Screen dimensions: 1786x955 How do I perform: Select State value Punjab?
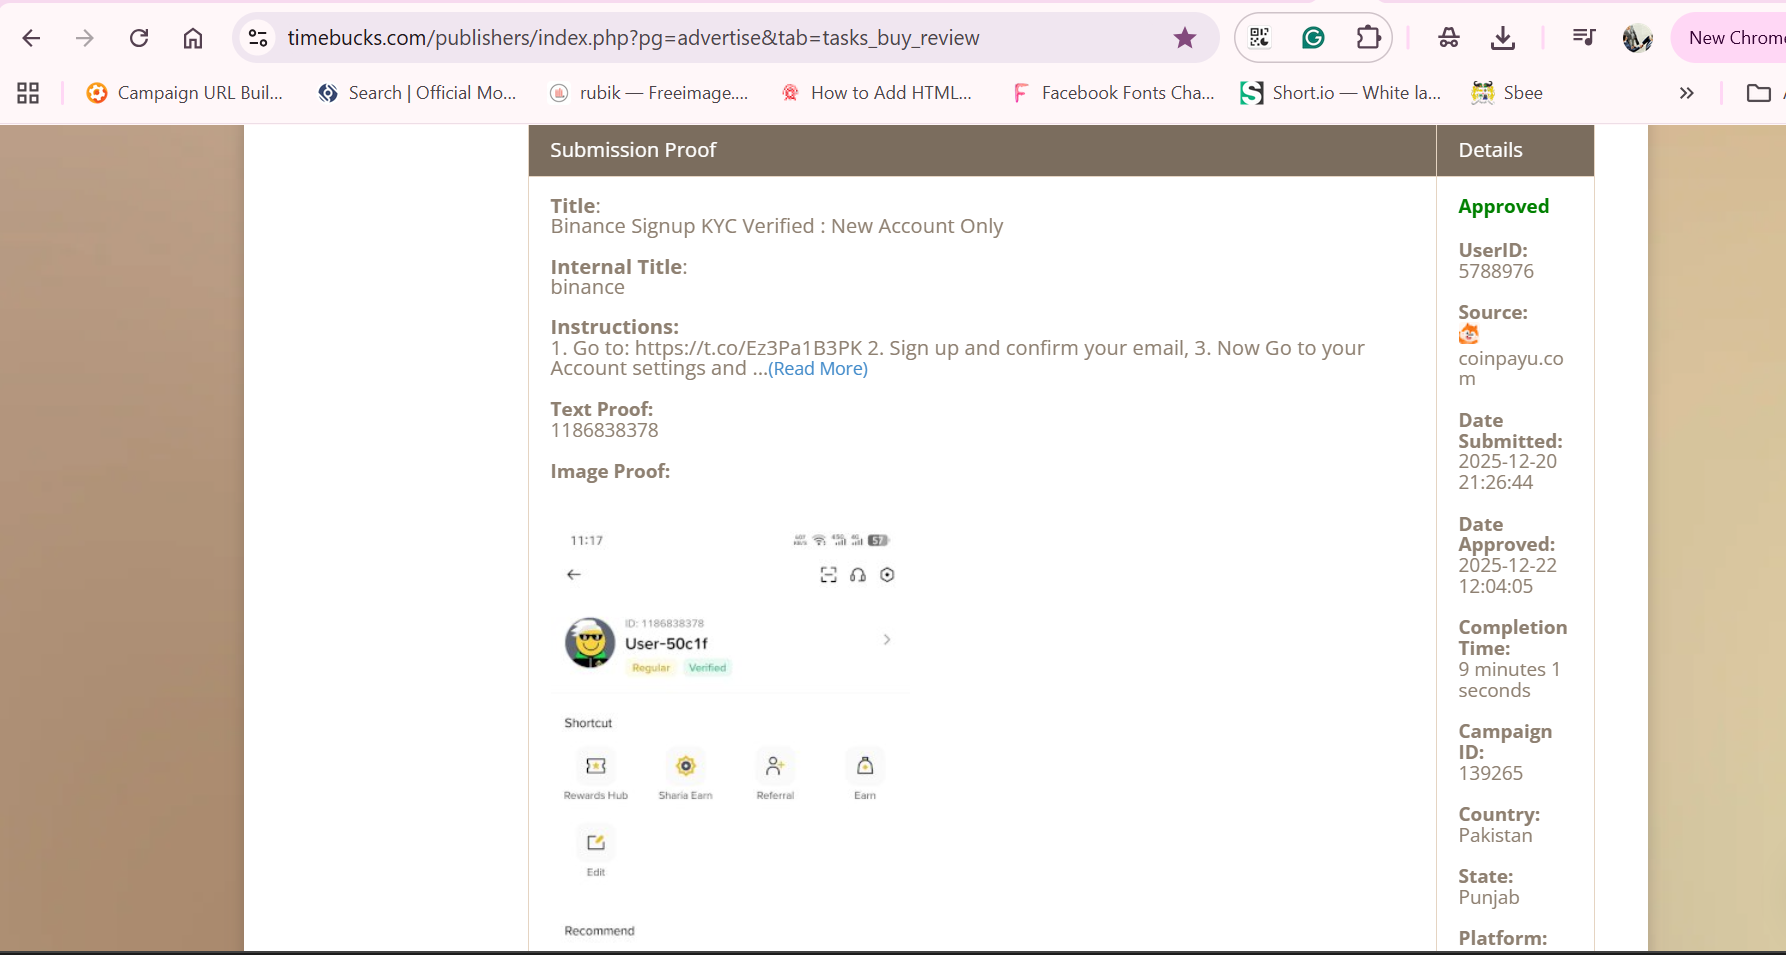tap(1488, 897)
